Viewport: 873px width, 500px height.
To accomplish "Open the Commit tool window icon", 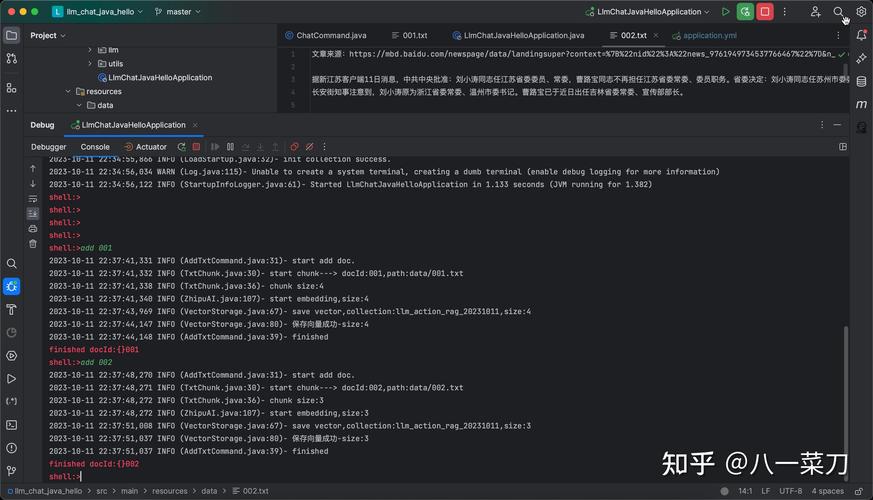I will click(12, 58).
